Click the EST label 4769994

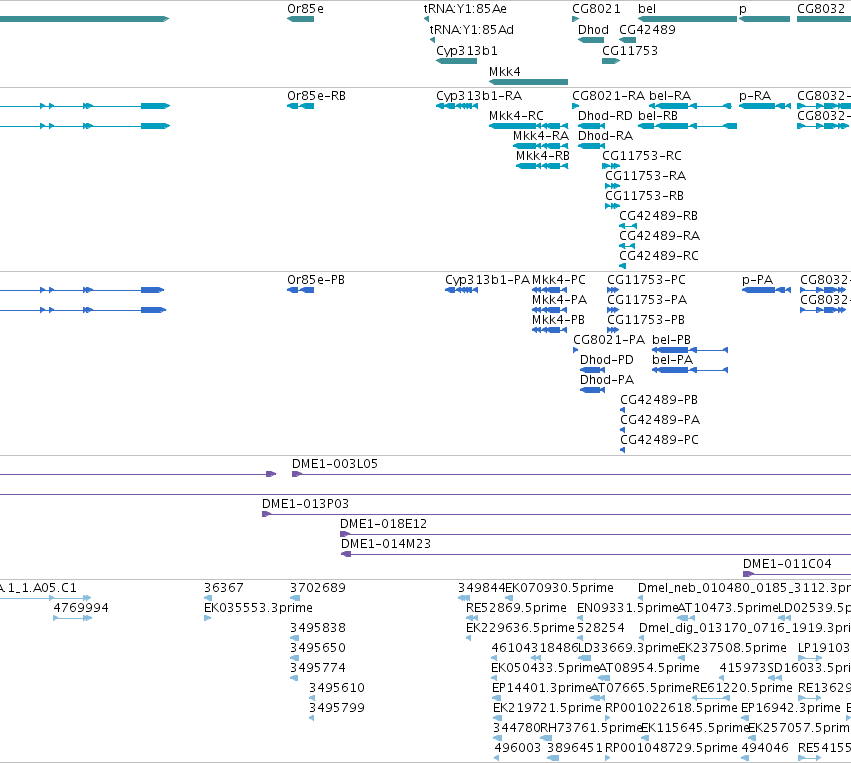pos(81,608)
